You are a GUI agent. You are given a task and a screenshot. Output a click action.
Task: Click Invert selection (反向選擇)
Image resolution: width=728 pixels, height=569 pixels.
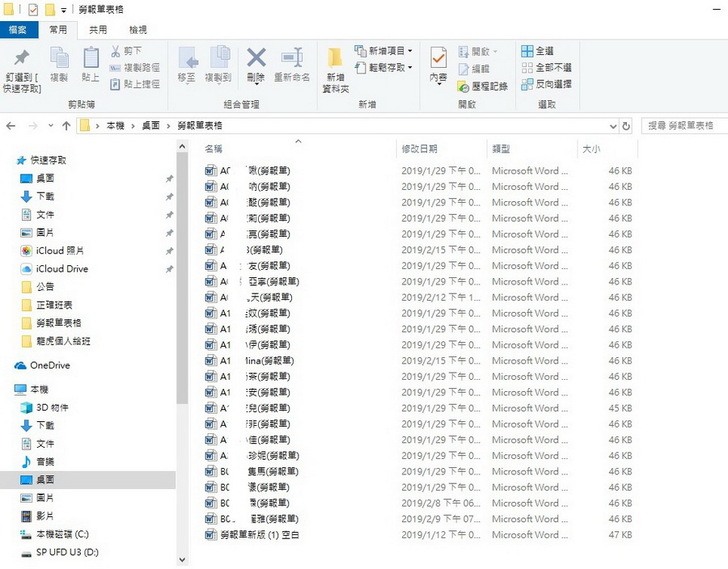click(x=546, y=84)
